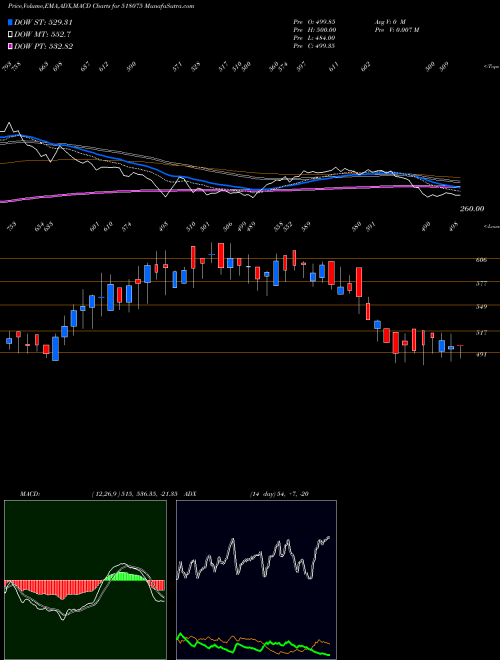
Task: Click the 'Pre C: 499.35' value
Action: point(314,46)
